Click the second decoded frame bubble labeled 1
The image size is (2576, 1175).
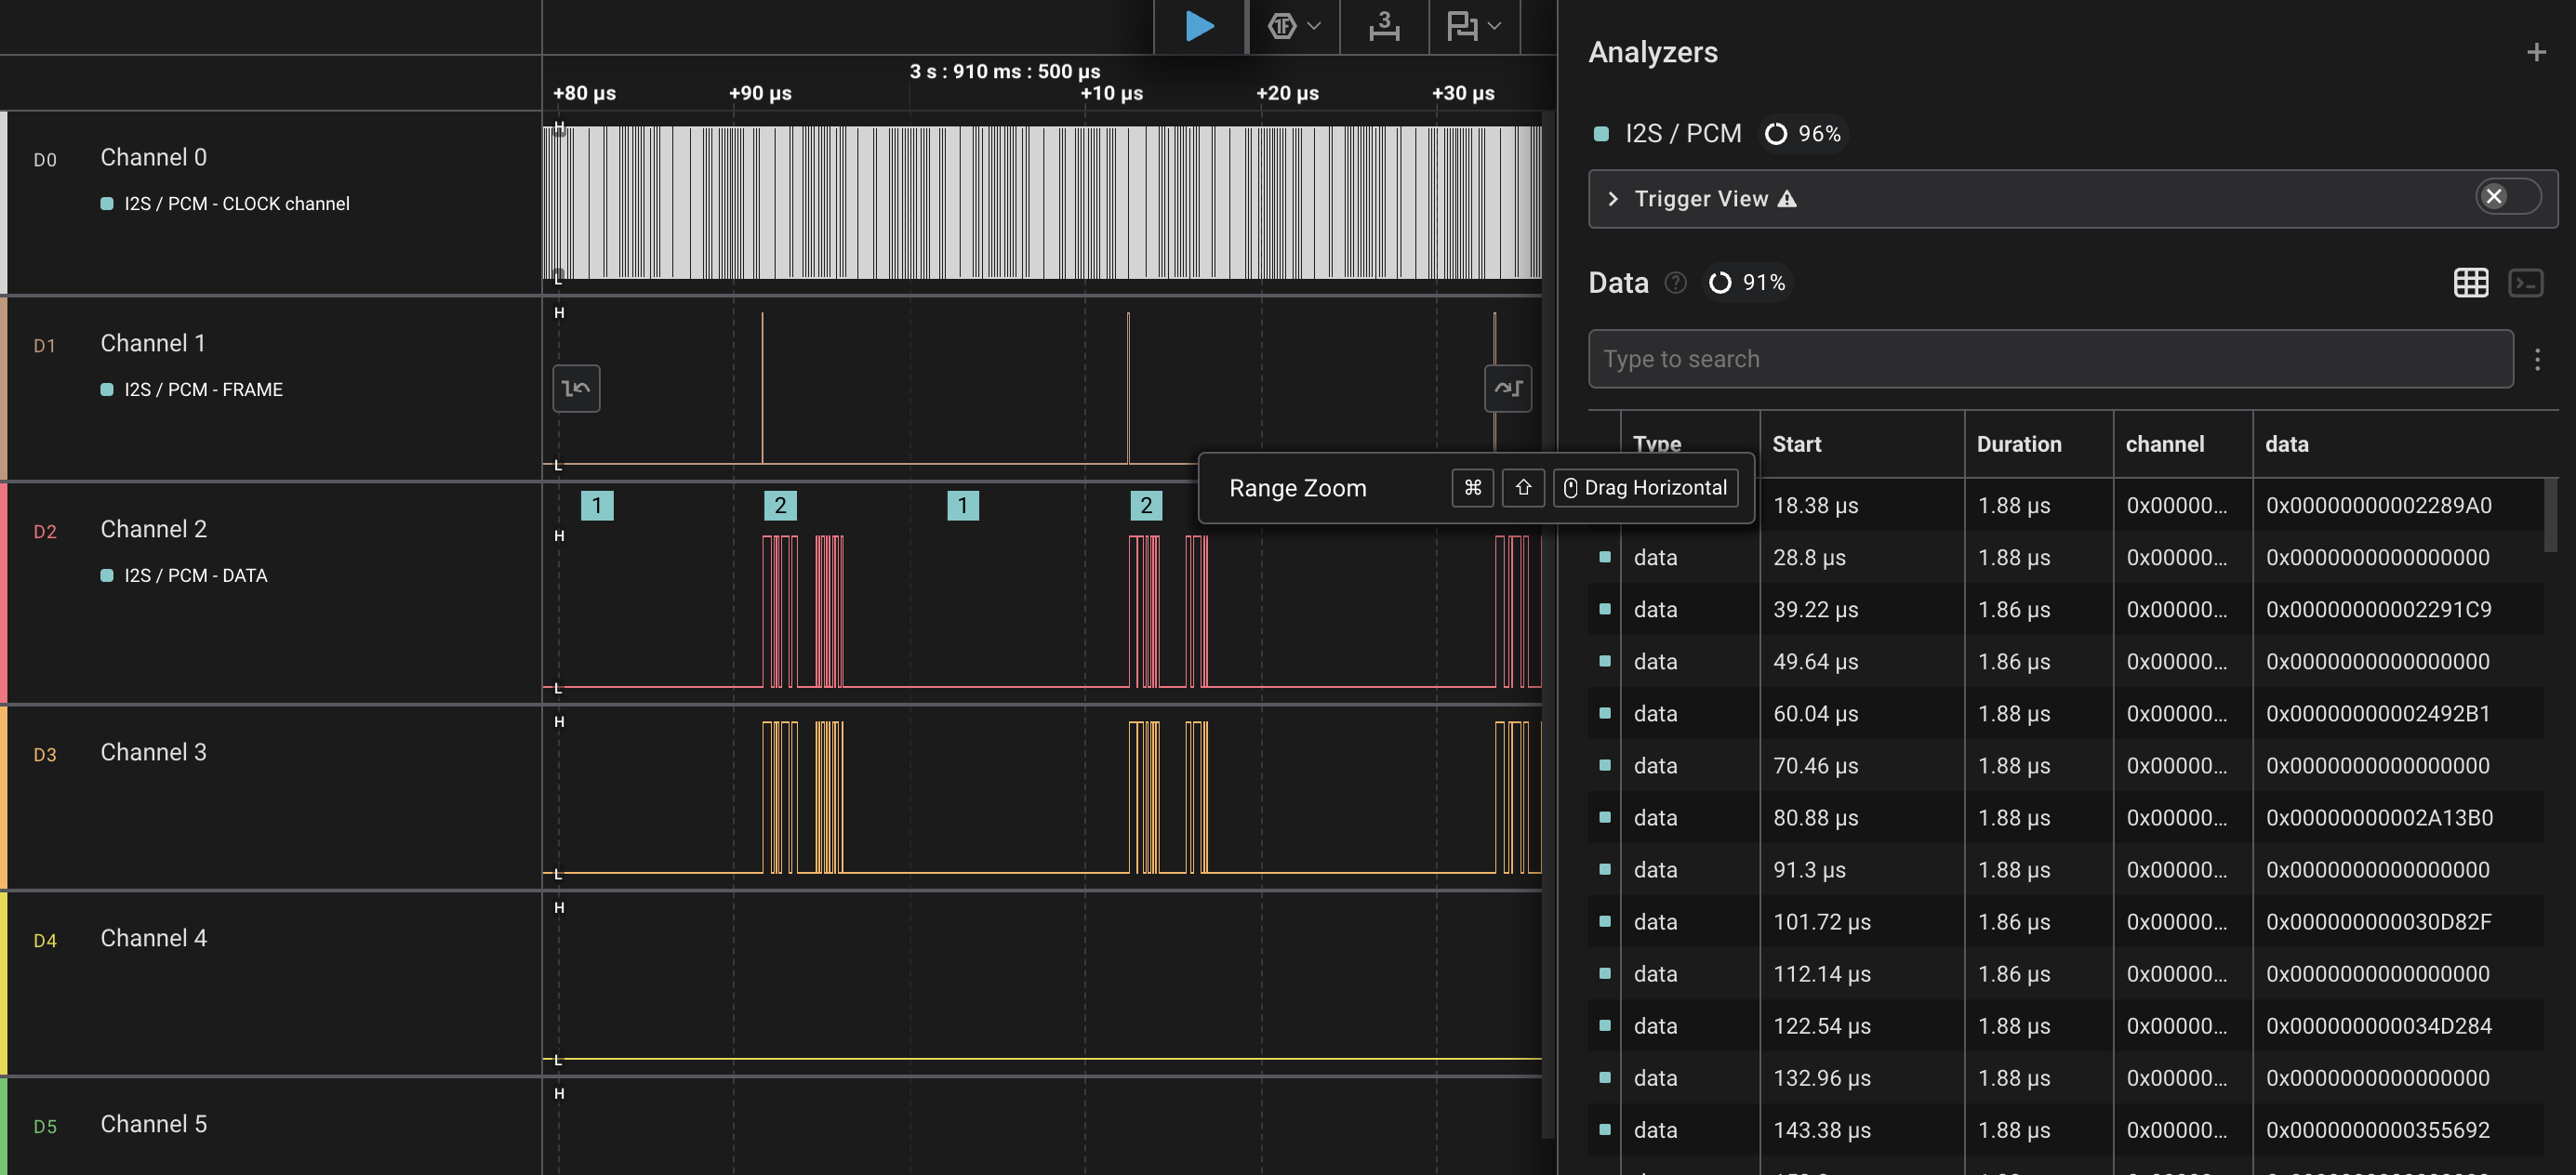click(963, 505)
